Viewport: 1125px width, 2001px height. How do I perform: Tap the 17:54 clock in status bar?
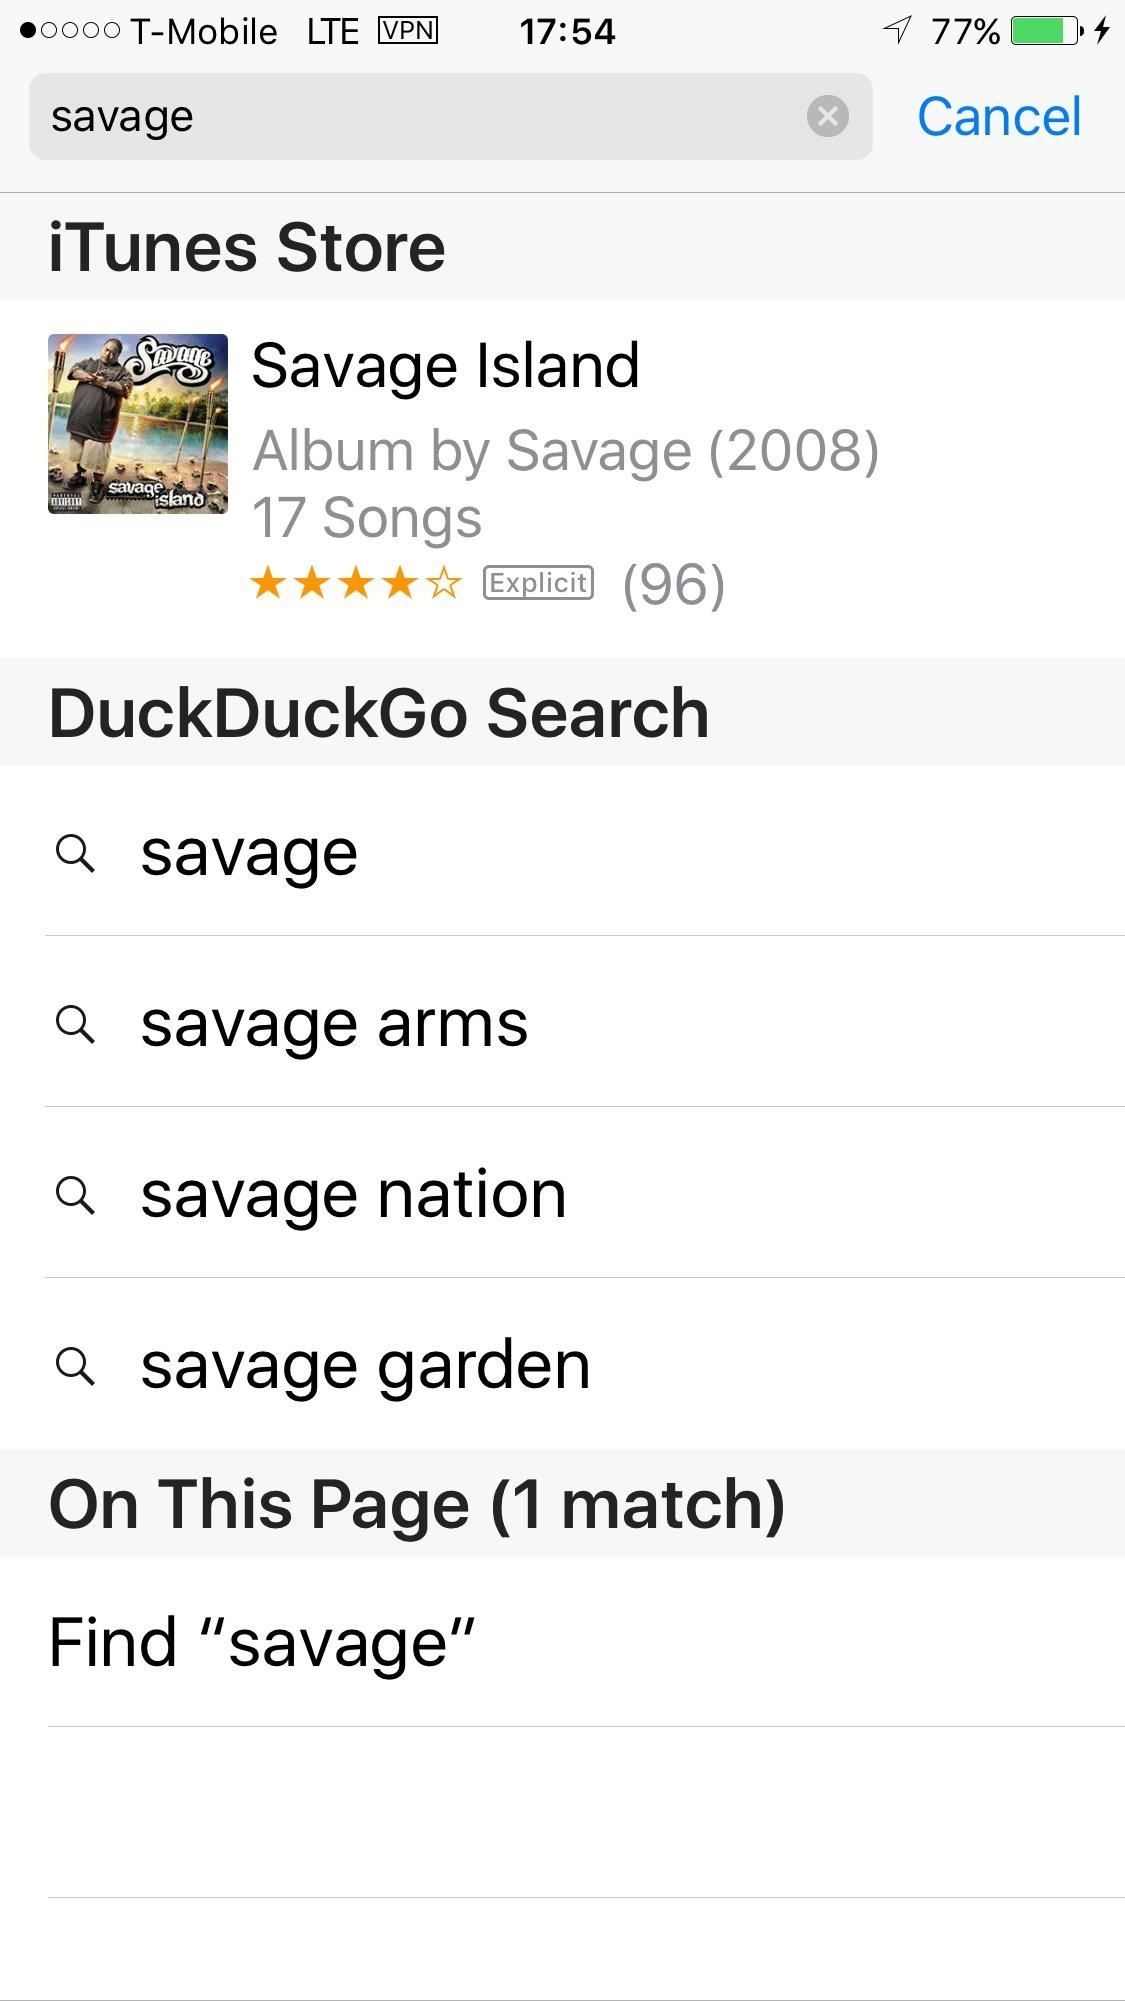click(x=567, y=32)
